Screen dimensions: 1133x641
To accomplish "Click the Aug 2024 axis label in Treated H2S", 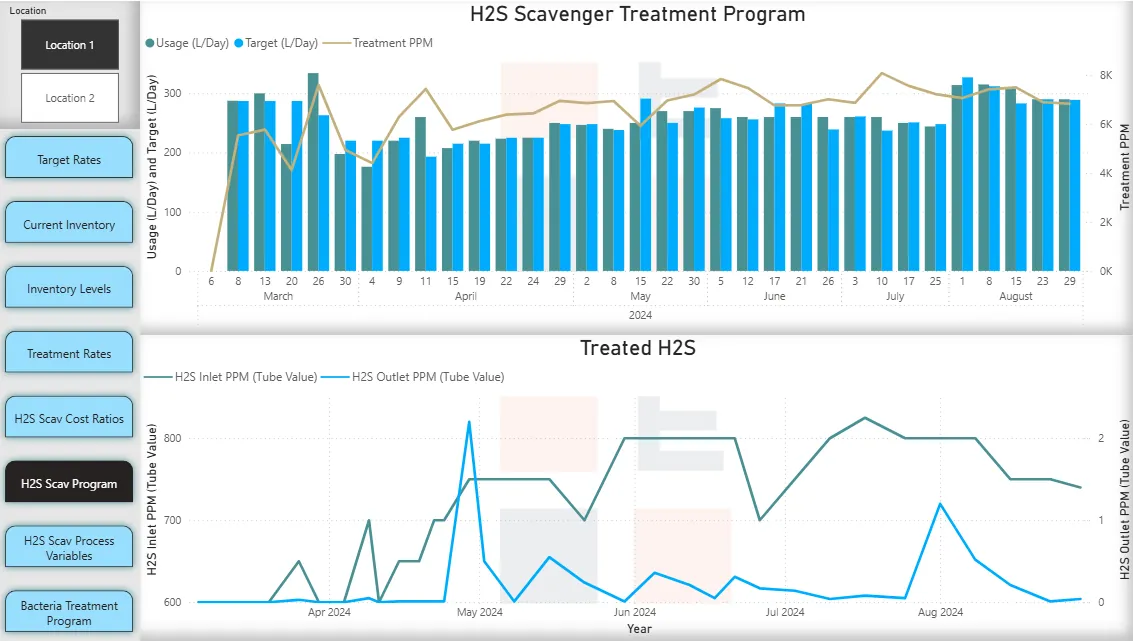I will pos(940,612).
